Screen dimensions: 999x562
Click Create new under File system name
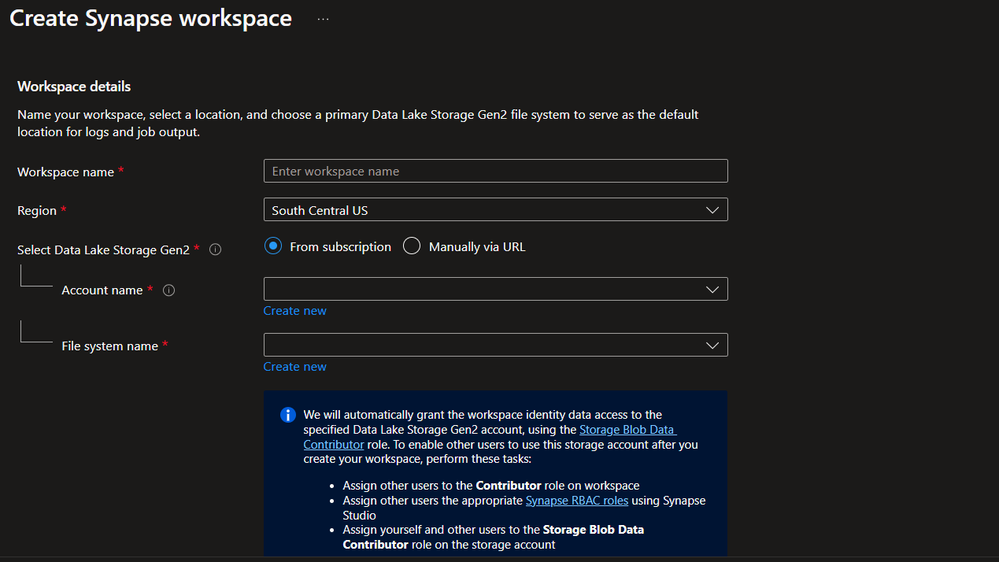295,366
